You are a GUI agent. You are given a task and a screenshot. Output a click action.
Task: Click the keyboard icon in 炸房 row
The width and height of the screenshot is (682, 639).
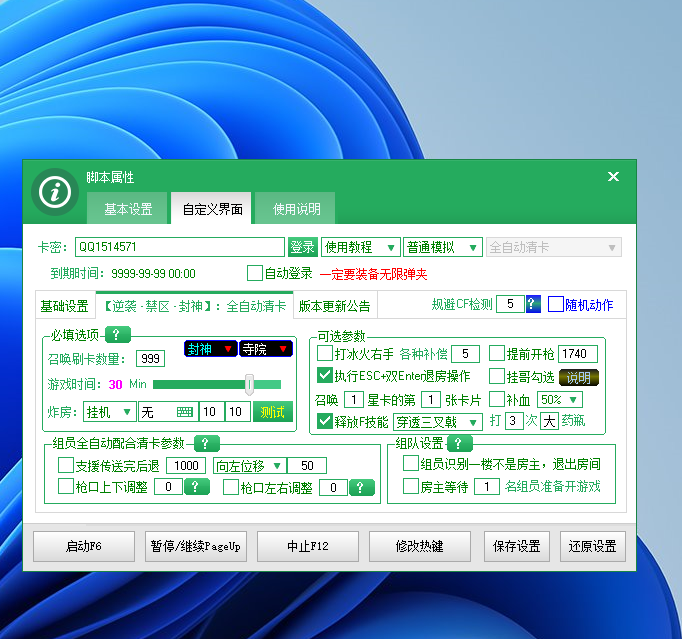click(x=184, y=412)
